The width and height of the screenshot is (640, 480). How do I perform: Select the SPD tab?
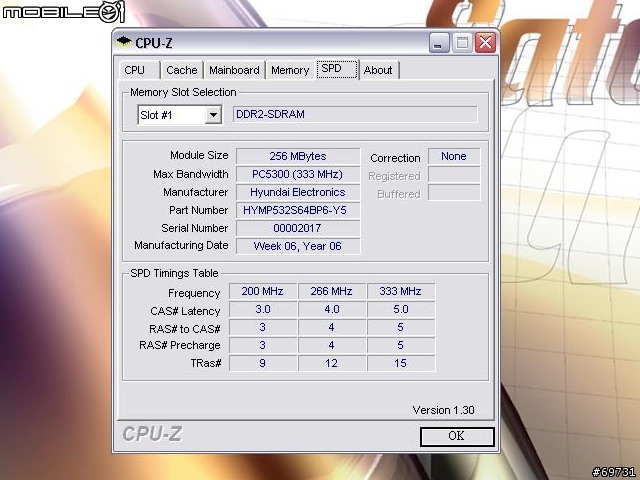pyautogui.click(x=337, y=69)
